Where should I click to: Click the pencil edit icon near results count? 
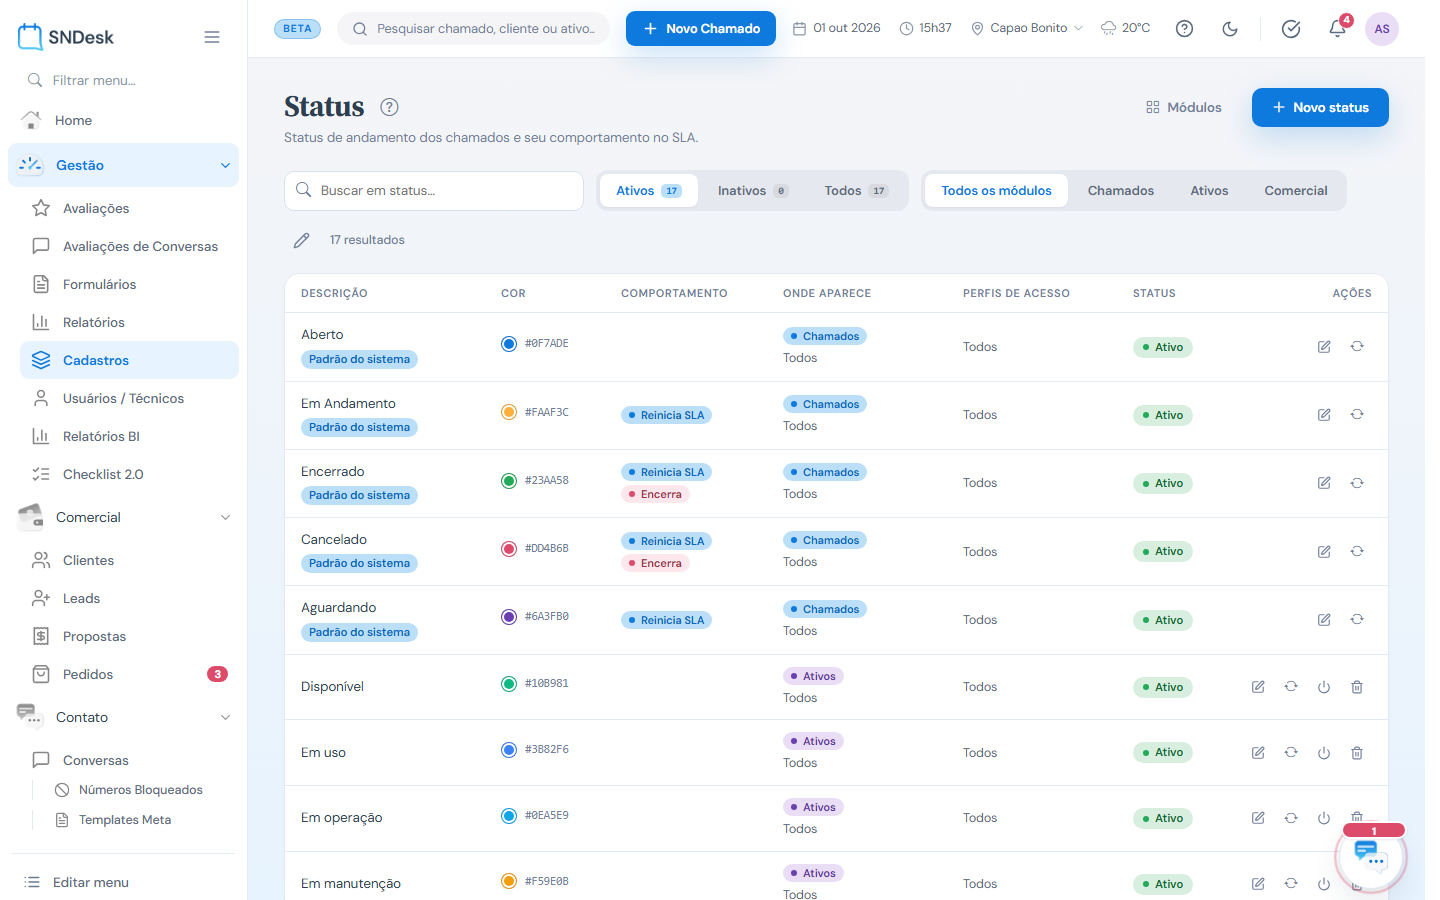[x=301, y=240]
